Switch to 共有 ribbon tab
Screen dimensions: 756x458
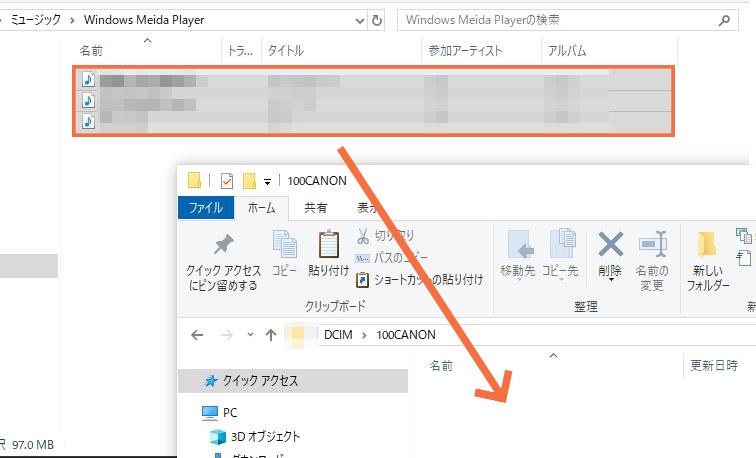click(x=316, y=208)
